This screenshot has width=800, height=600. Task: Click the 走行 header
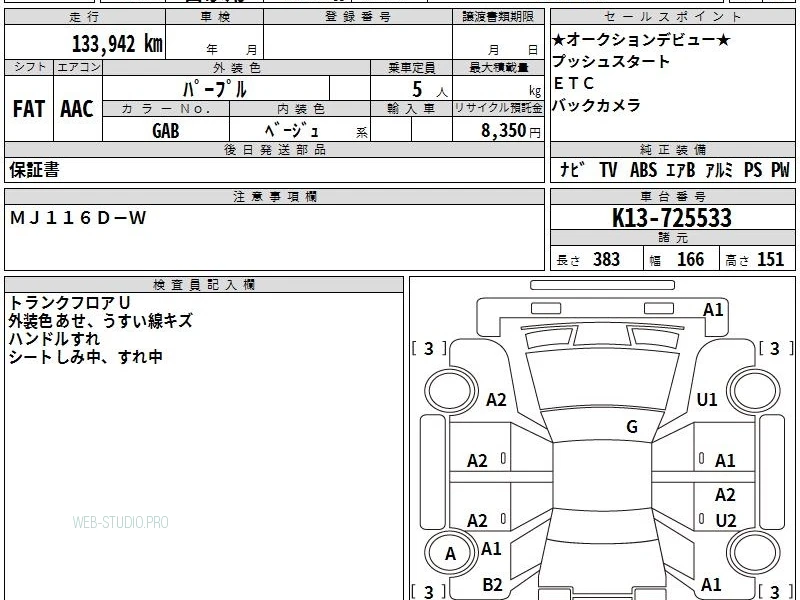pos(85,17)
